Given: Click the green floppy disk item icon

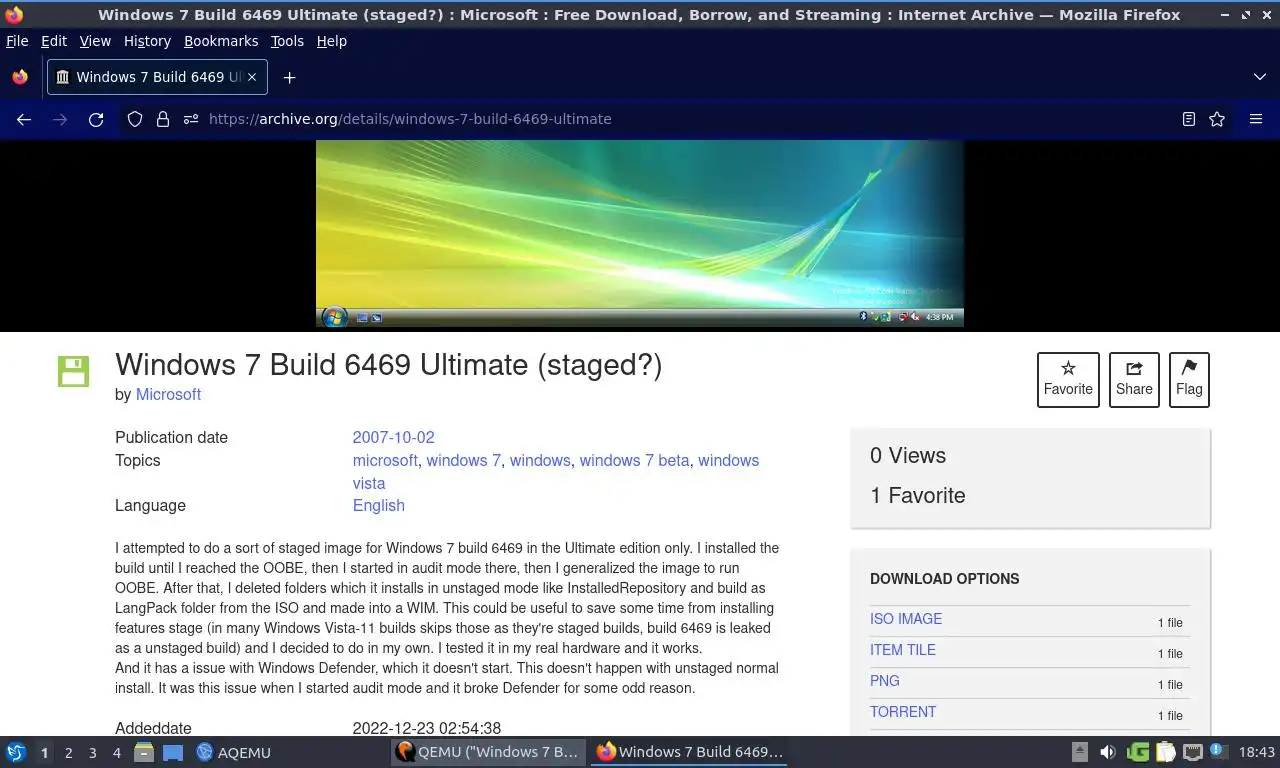Looking at the screenshot, I should 73,371.
